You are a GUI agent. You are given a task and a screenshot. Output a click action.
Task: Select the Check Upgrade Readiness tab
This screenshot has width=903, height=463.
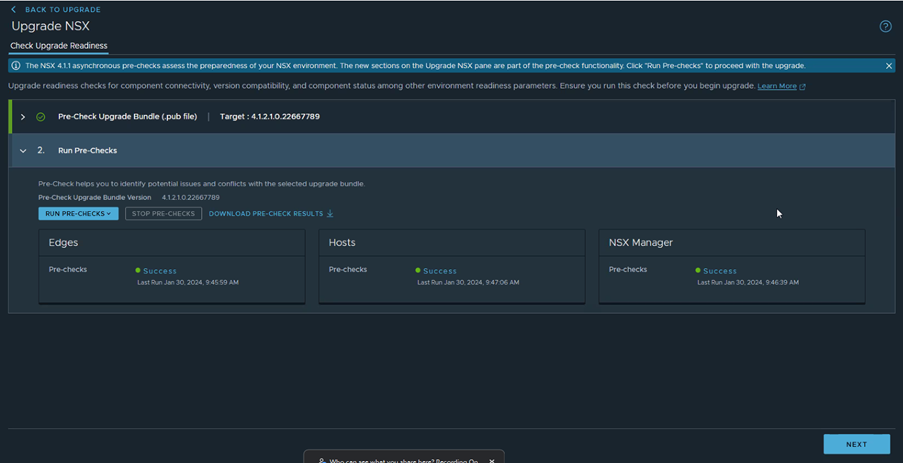[59, 45]
